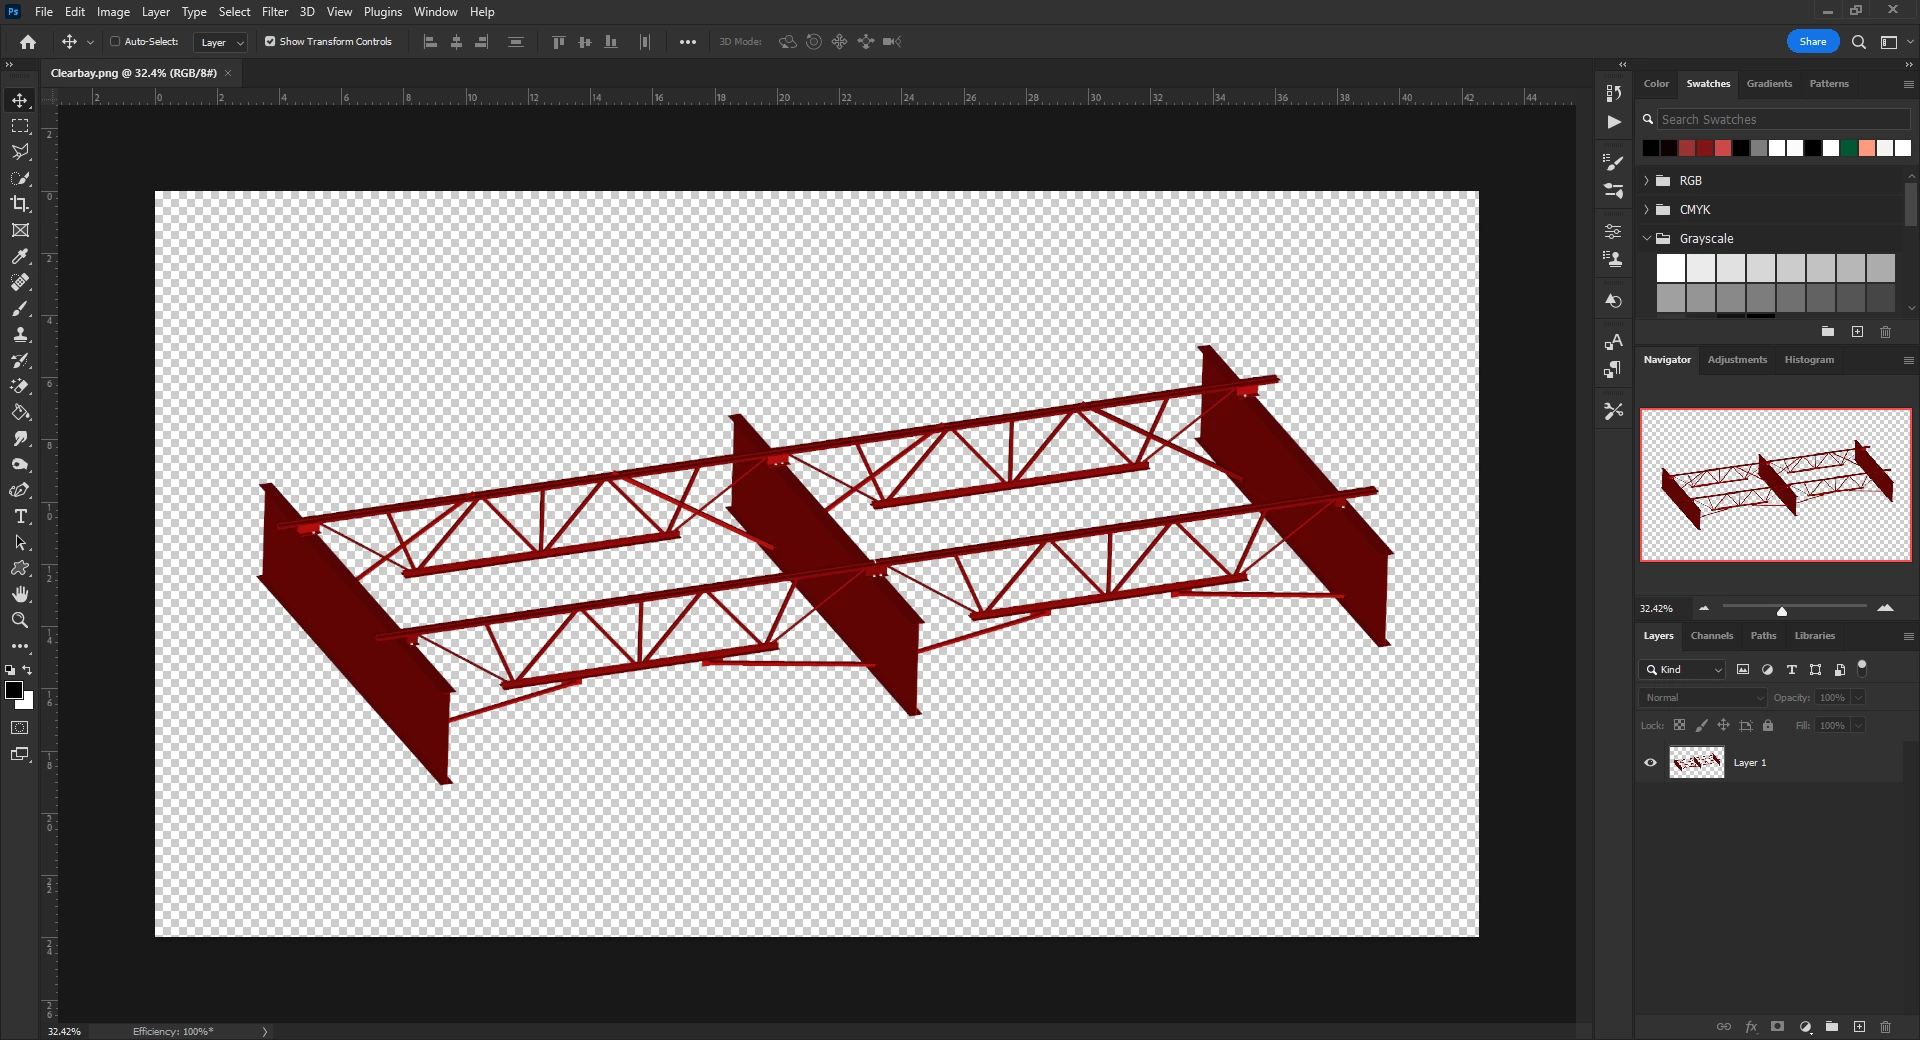This screenshot has height=1040, width=1920.
Task: Click the foreground color swatch
Action: (x=14, y=690)
